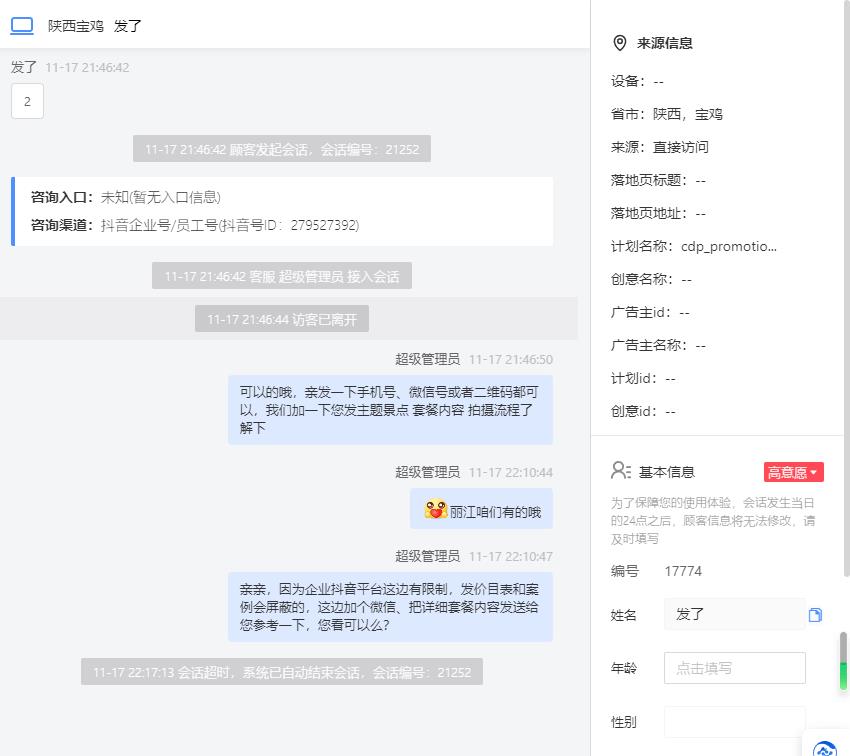This screenshot has height=756, width=850.
Task: Click the heart emoji in 丽江咱们有的哦 message
Action: coord(435,510)
